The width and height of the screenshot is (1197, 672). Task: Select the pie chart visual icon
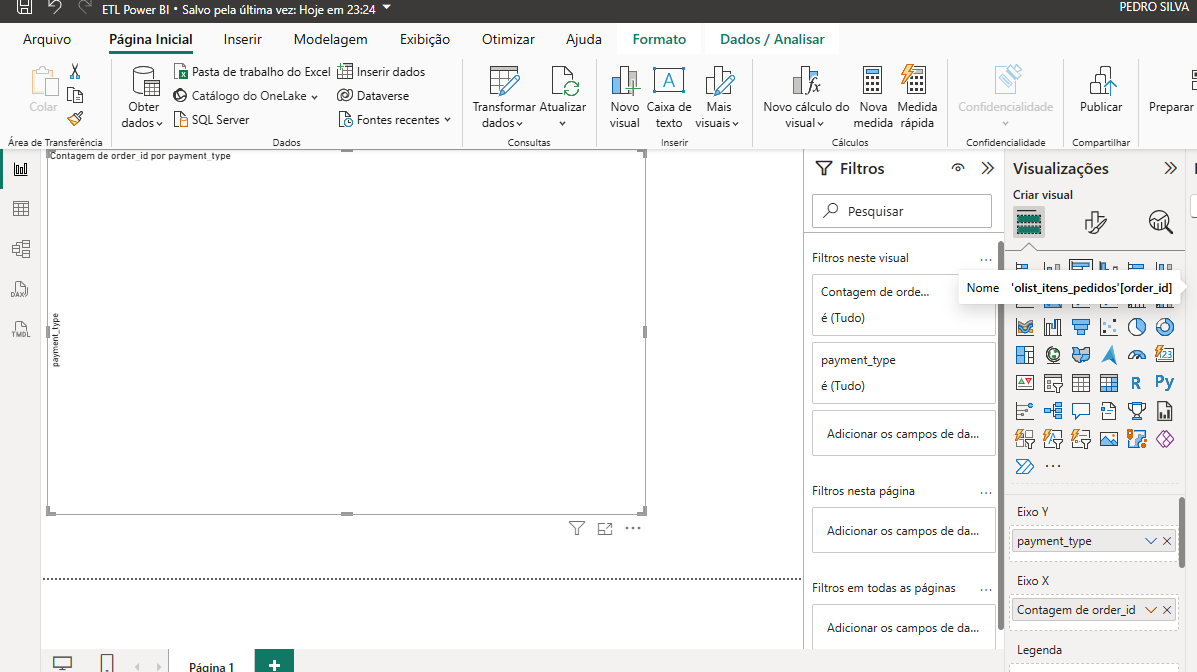1136,327
